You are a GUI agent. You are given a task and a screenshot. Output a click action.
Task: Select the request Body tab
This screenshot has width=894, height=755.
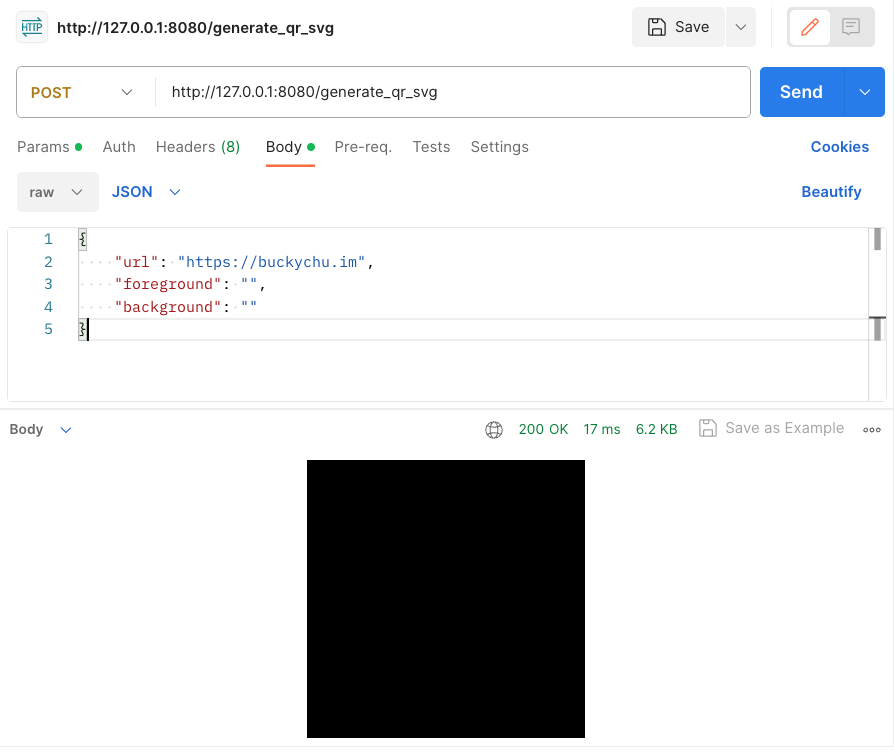tap(290, 147)
